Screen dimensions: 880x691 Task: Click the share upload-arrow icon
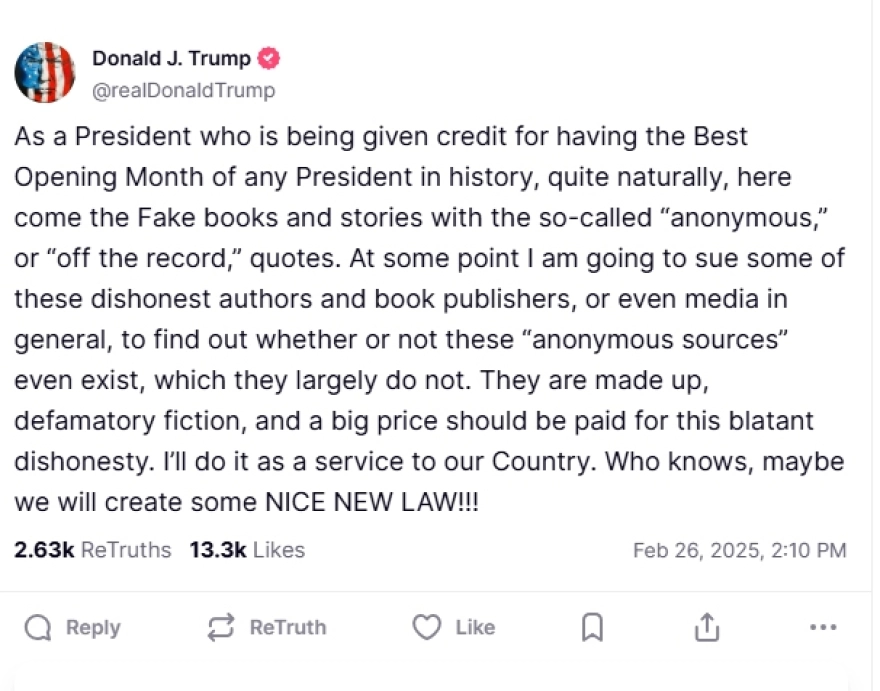707,627
